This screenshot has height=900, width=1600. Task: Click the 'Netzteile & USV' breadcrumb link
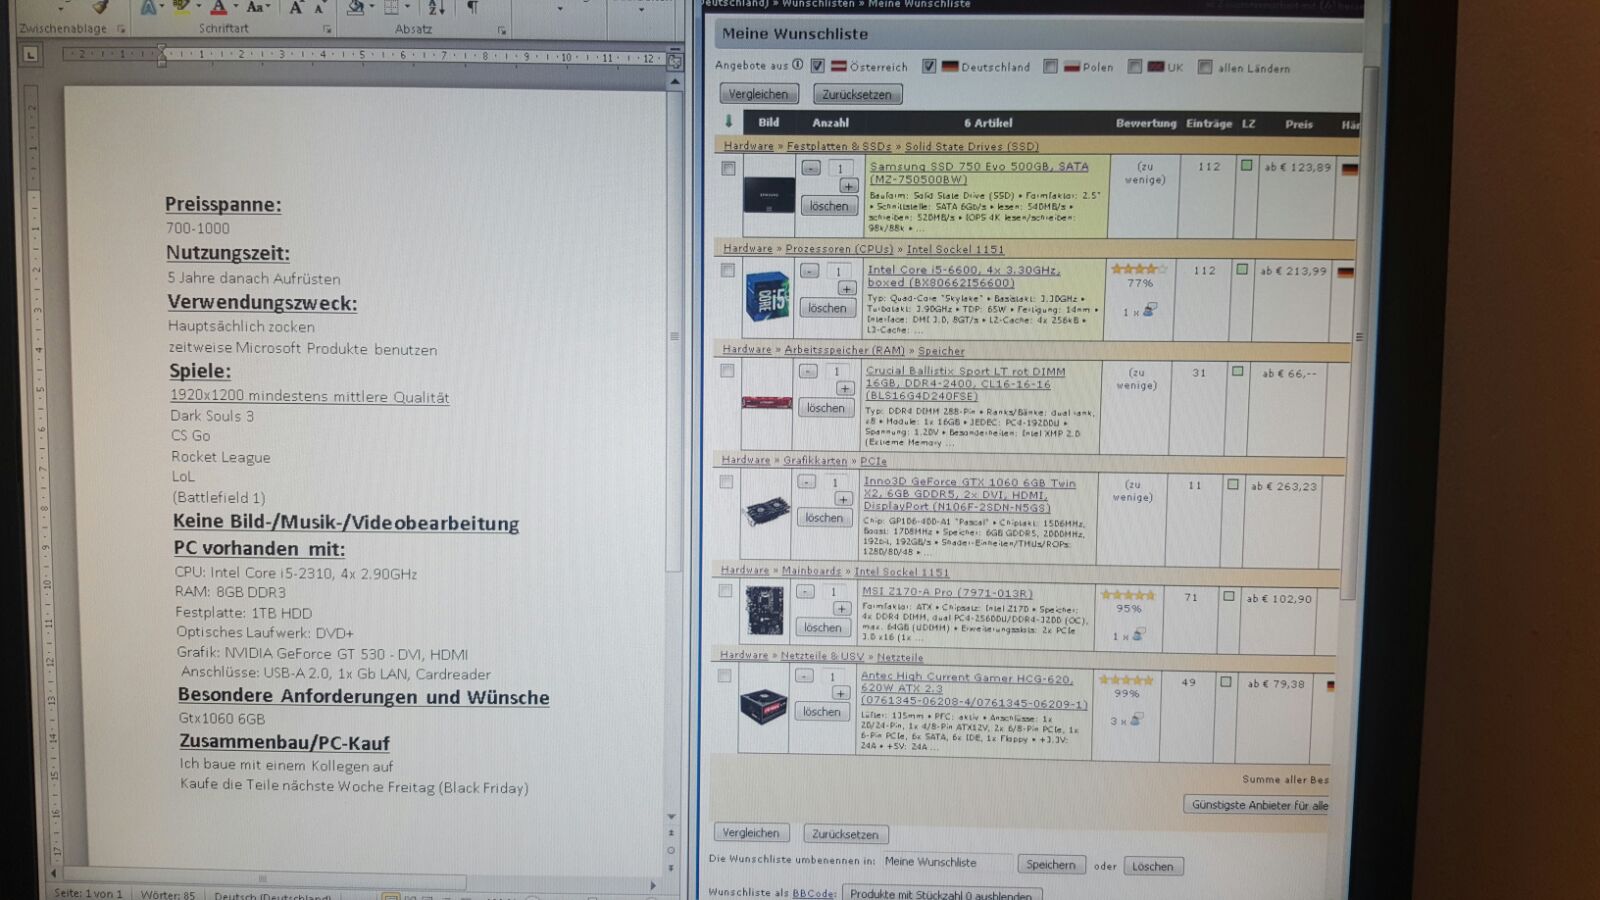pos(822,657)
